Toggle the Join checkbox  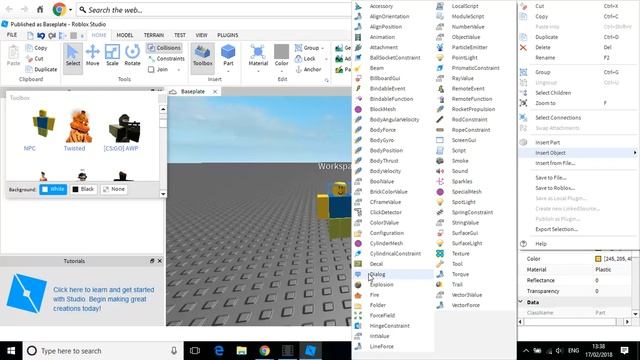151,69
